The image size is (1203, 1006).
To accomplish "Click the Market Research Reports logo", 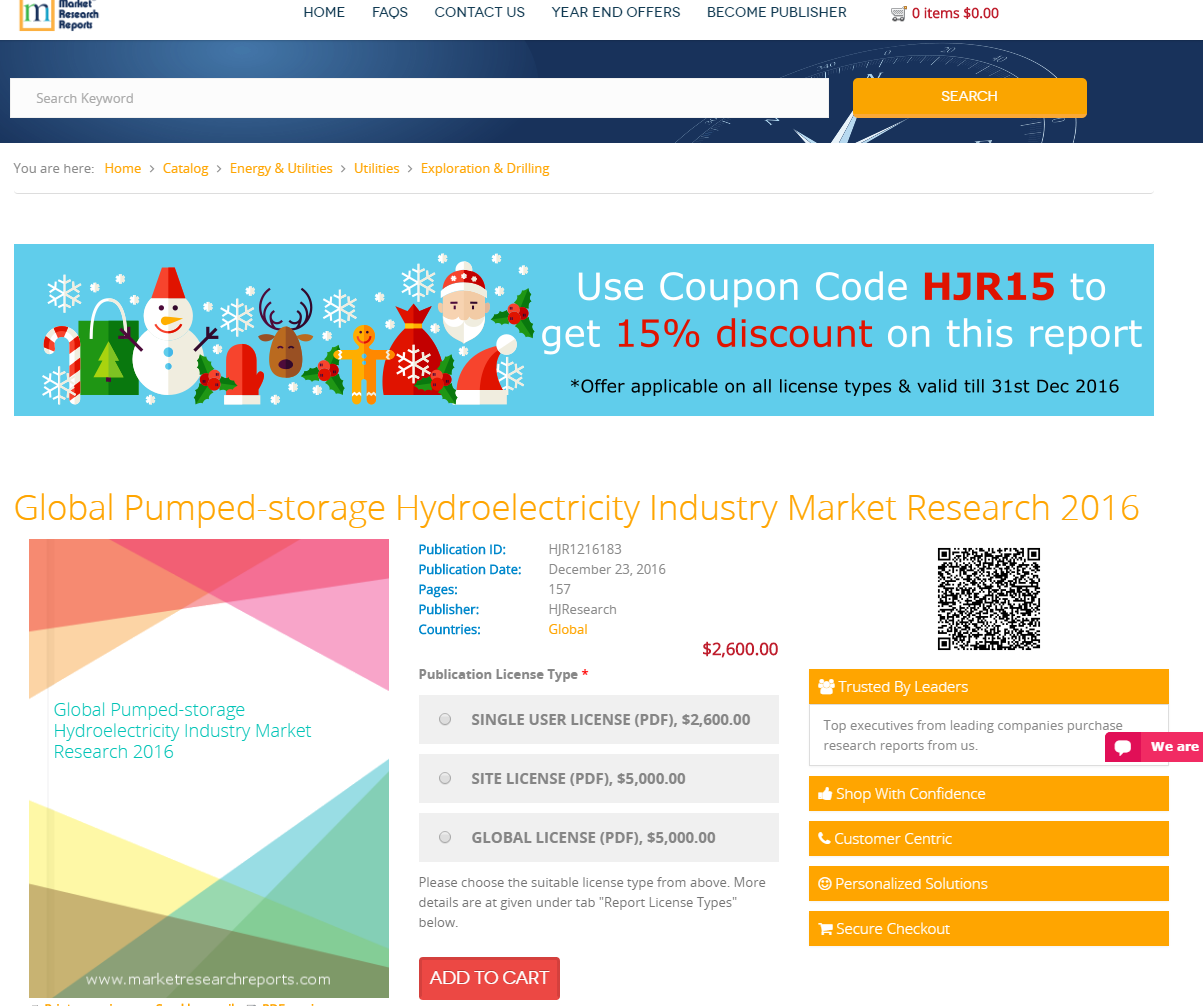I will click(x=58, y=15).
